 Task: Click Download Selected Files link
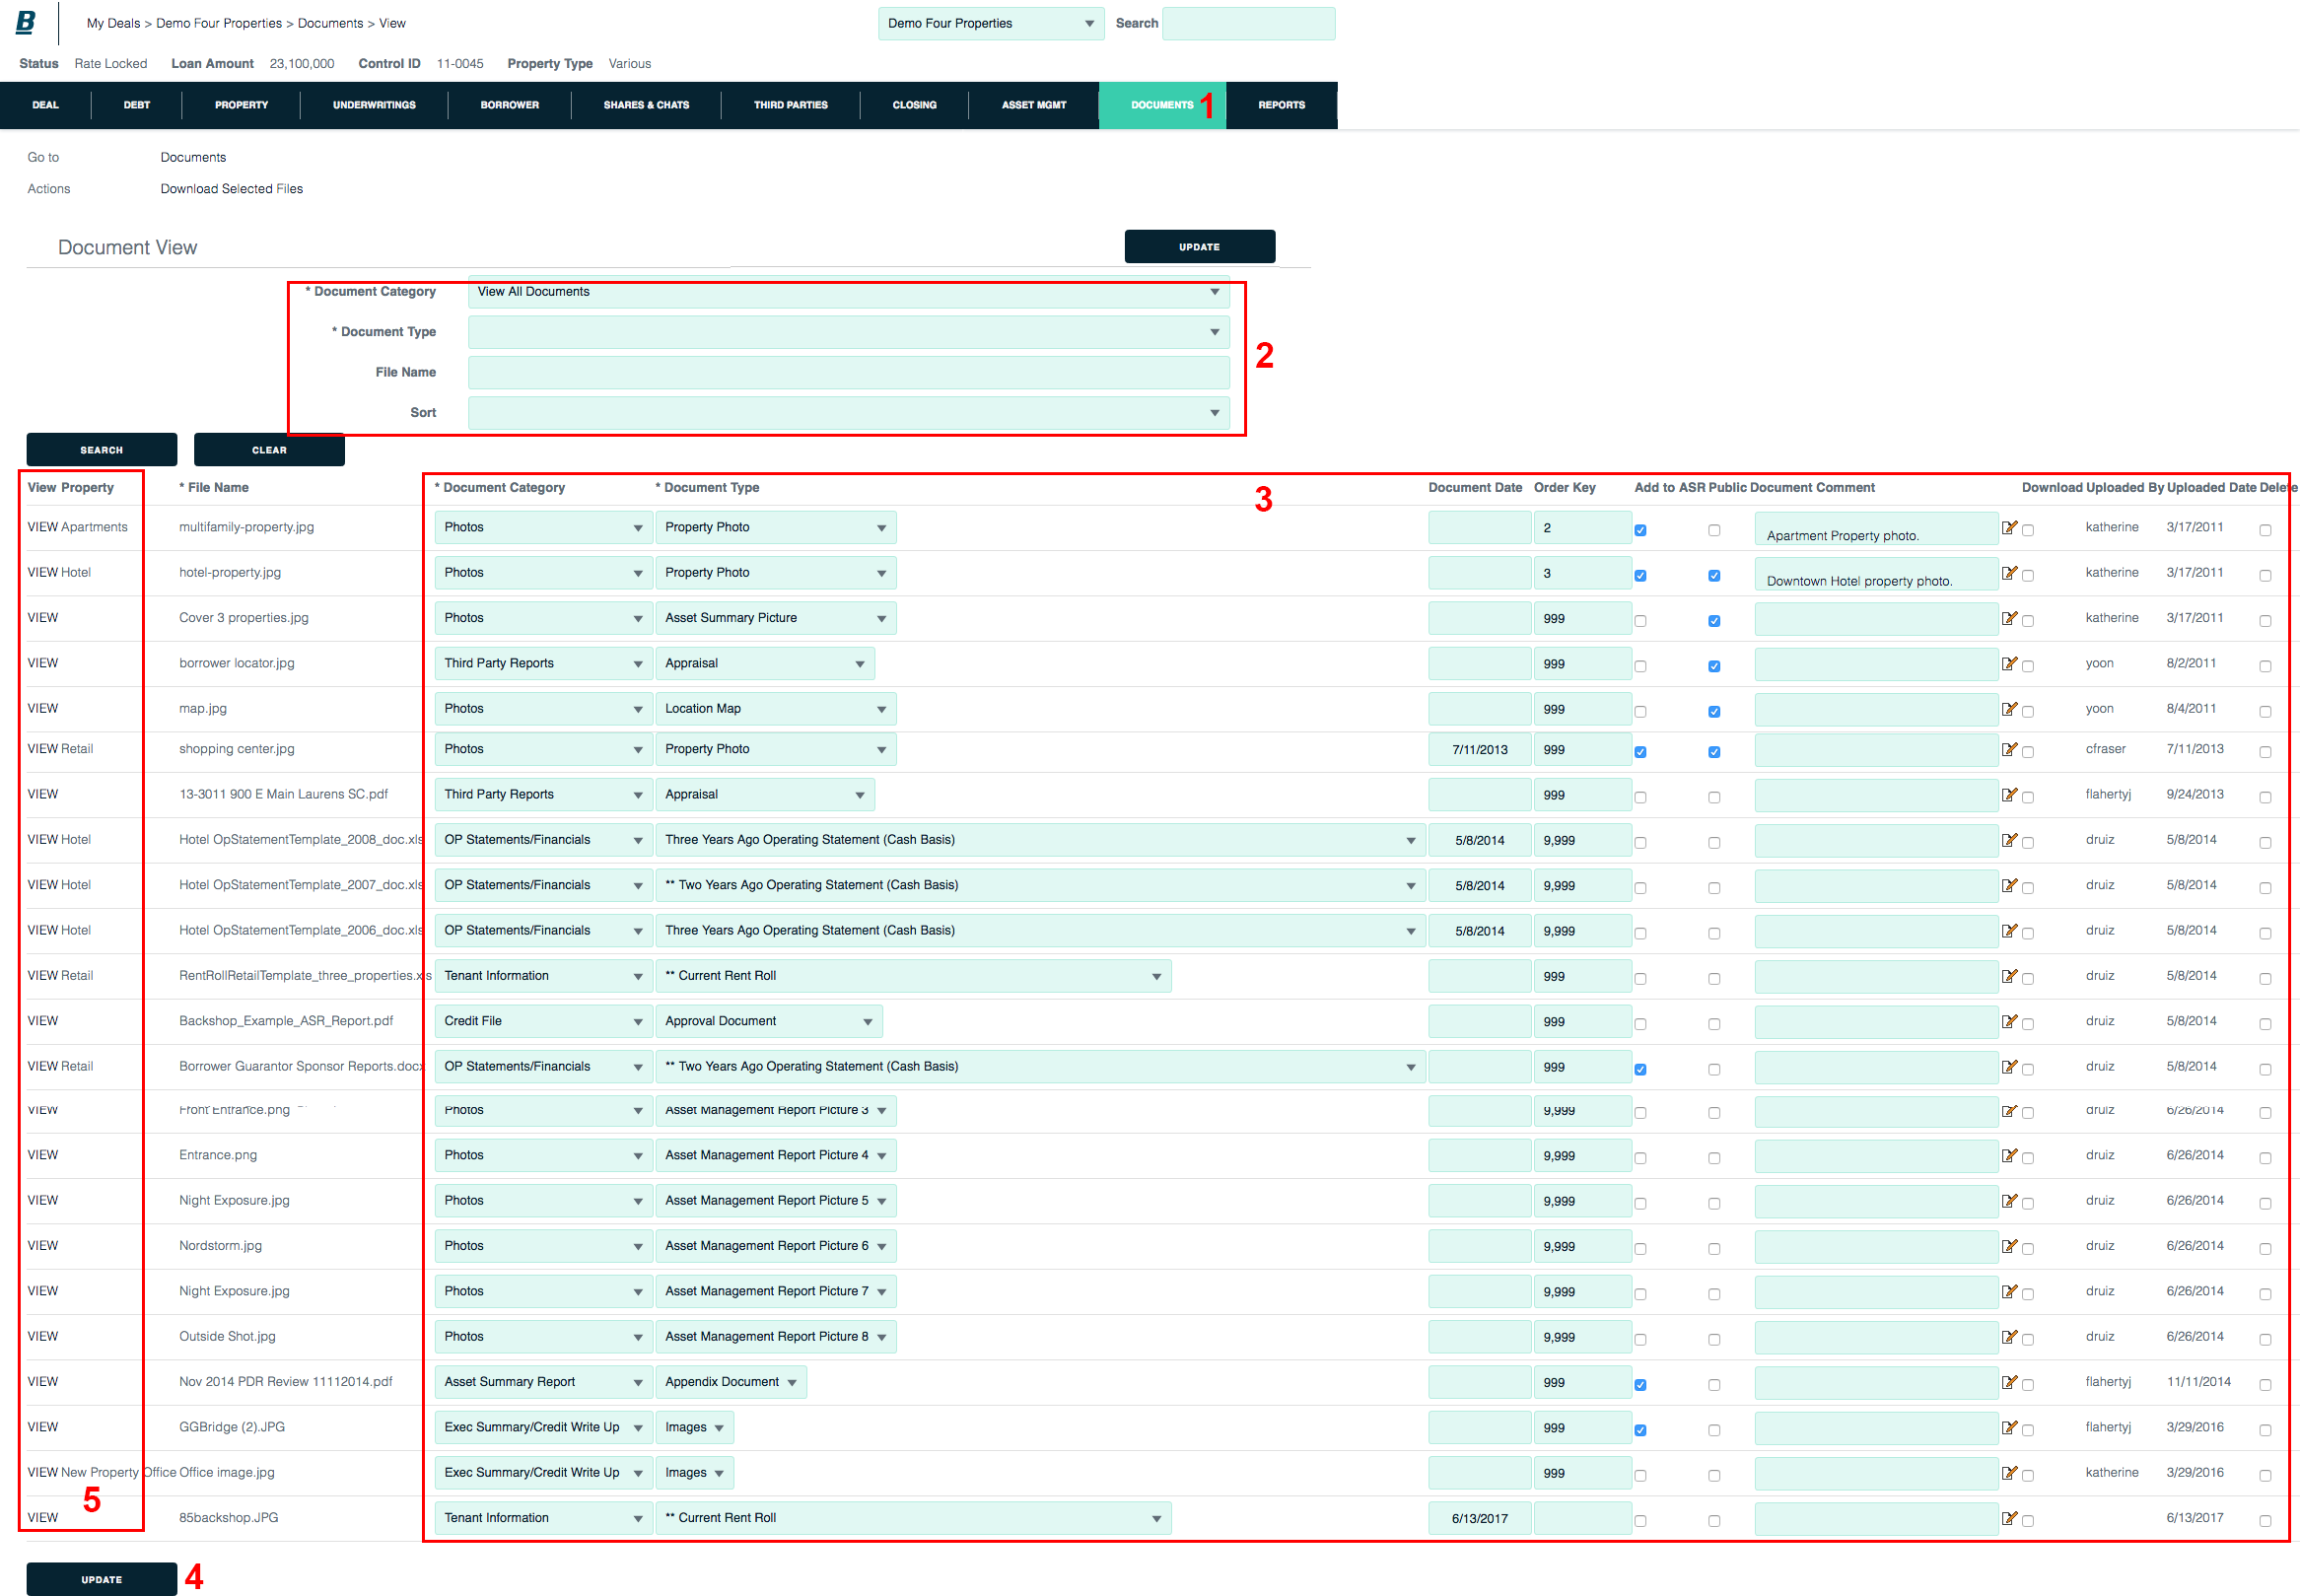coord(232,189)
